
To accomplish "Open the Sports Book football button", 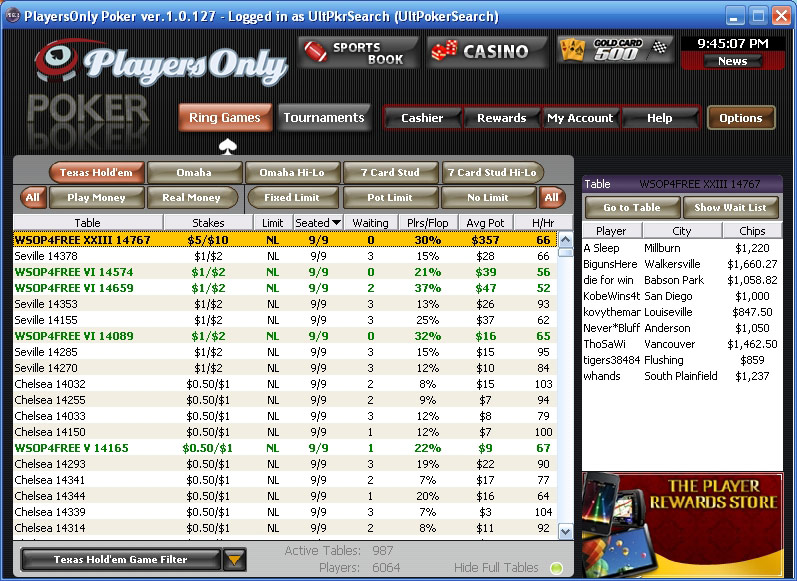I will pyautogui.click(x=359, y=52).
